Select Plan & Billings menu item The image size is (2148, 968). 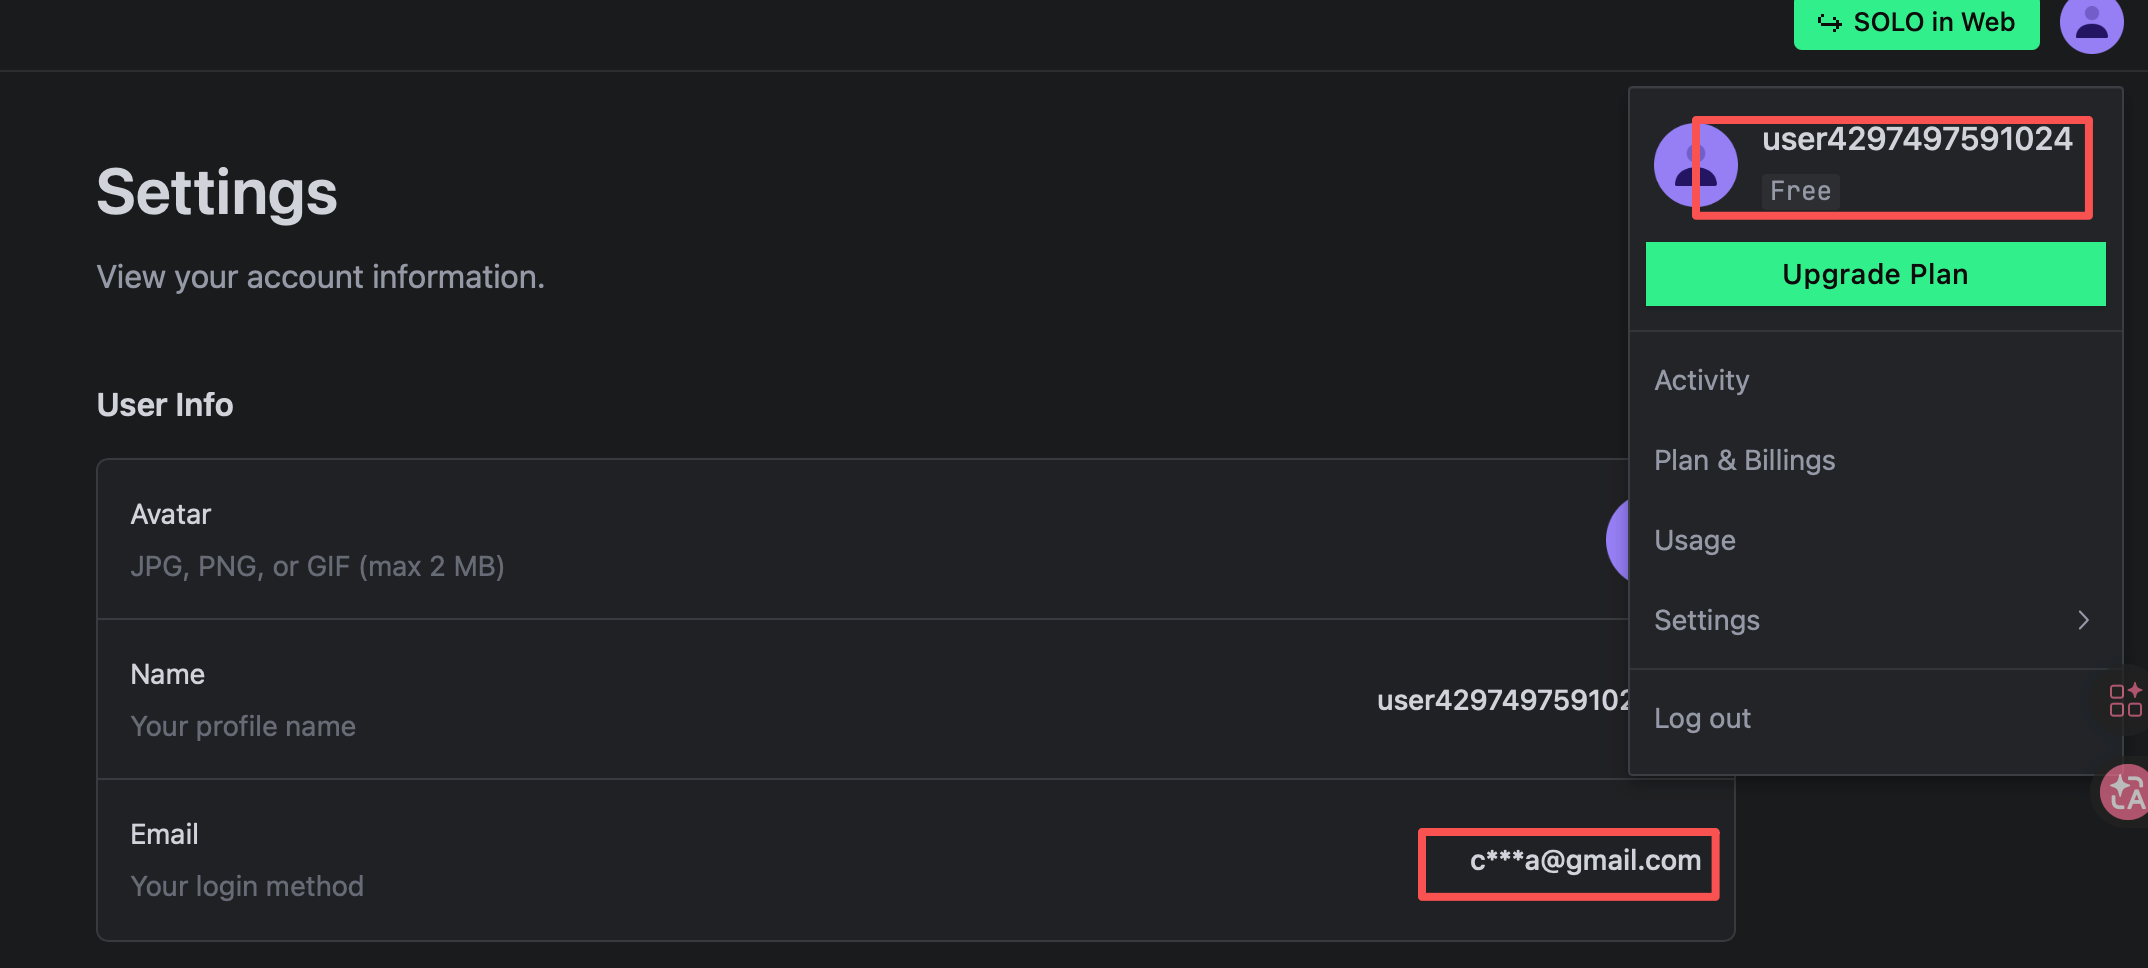click(1745, 460)
